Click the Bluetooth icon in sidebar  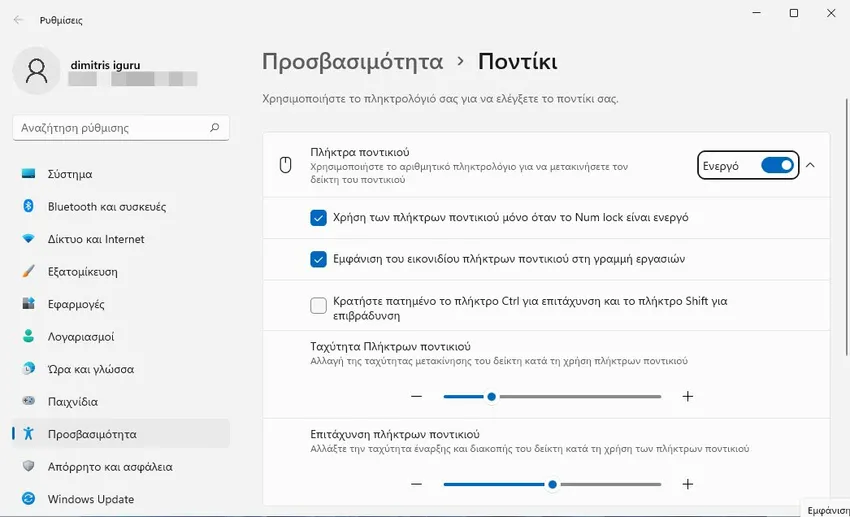click(28, 206)
